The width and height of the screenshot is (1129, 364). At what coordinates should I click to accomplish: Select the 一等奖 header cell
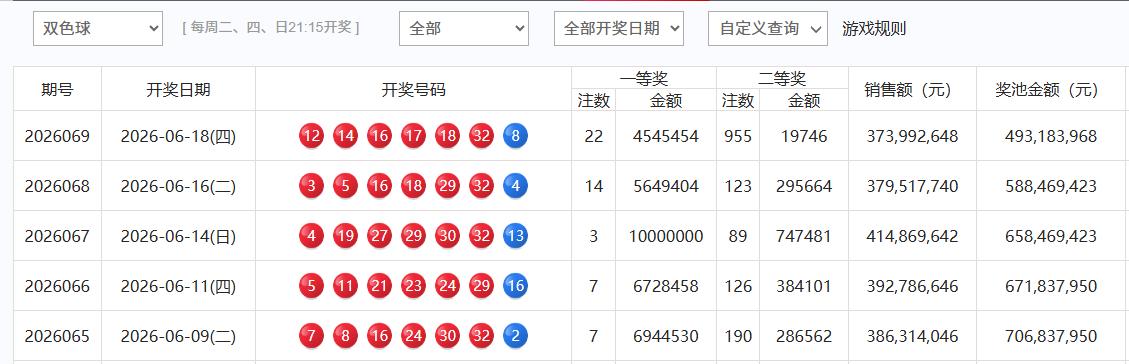click(644, 78)
